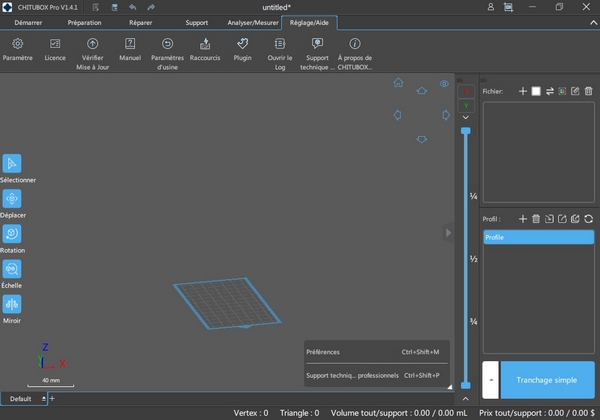Click the up chevron below layer slider
The image size is (600, 420).
(x=466, y=399)
